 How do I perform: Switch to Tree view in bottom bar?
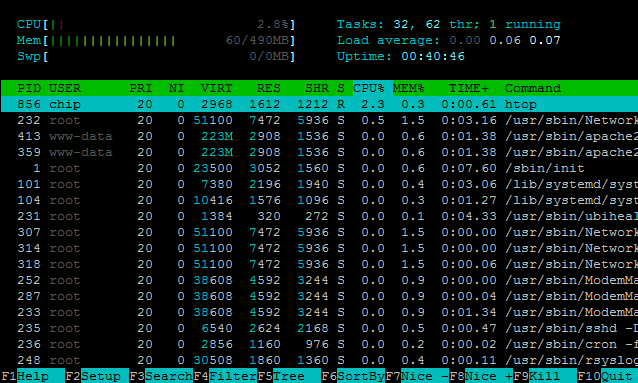click(297, 376)
